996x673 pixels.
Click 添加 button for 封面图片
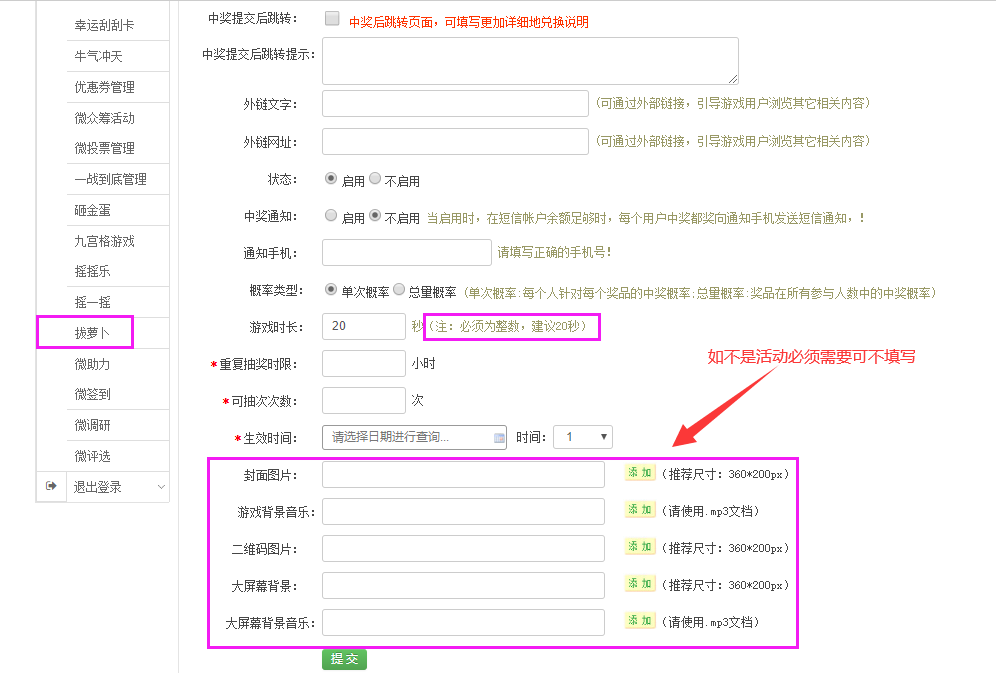coord(639,473)
